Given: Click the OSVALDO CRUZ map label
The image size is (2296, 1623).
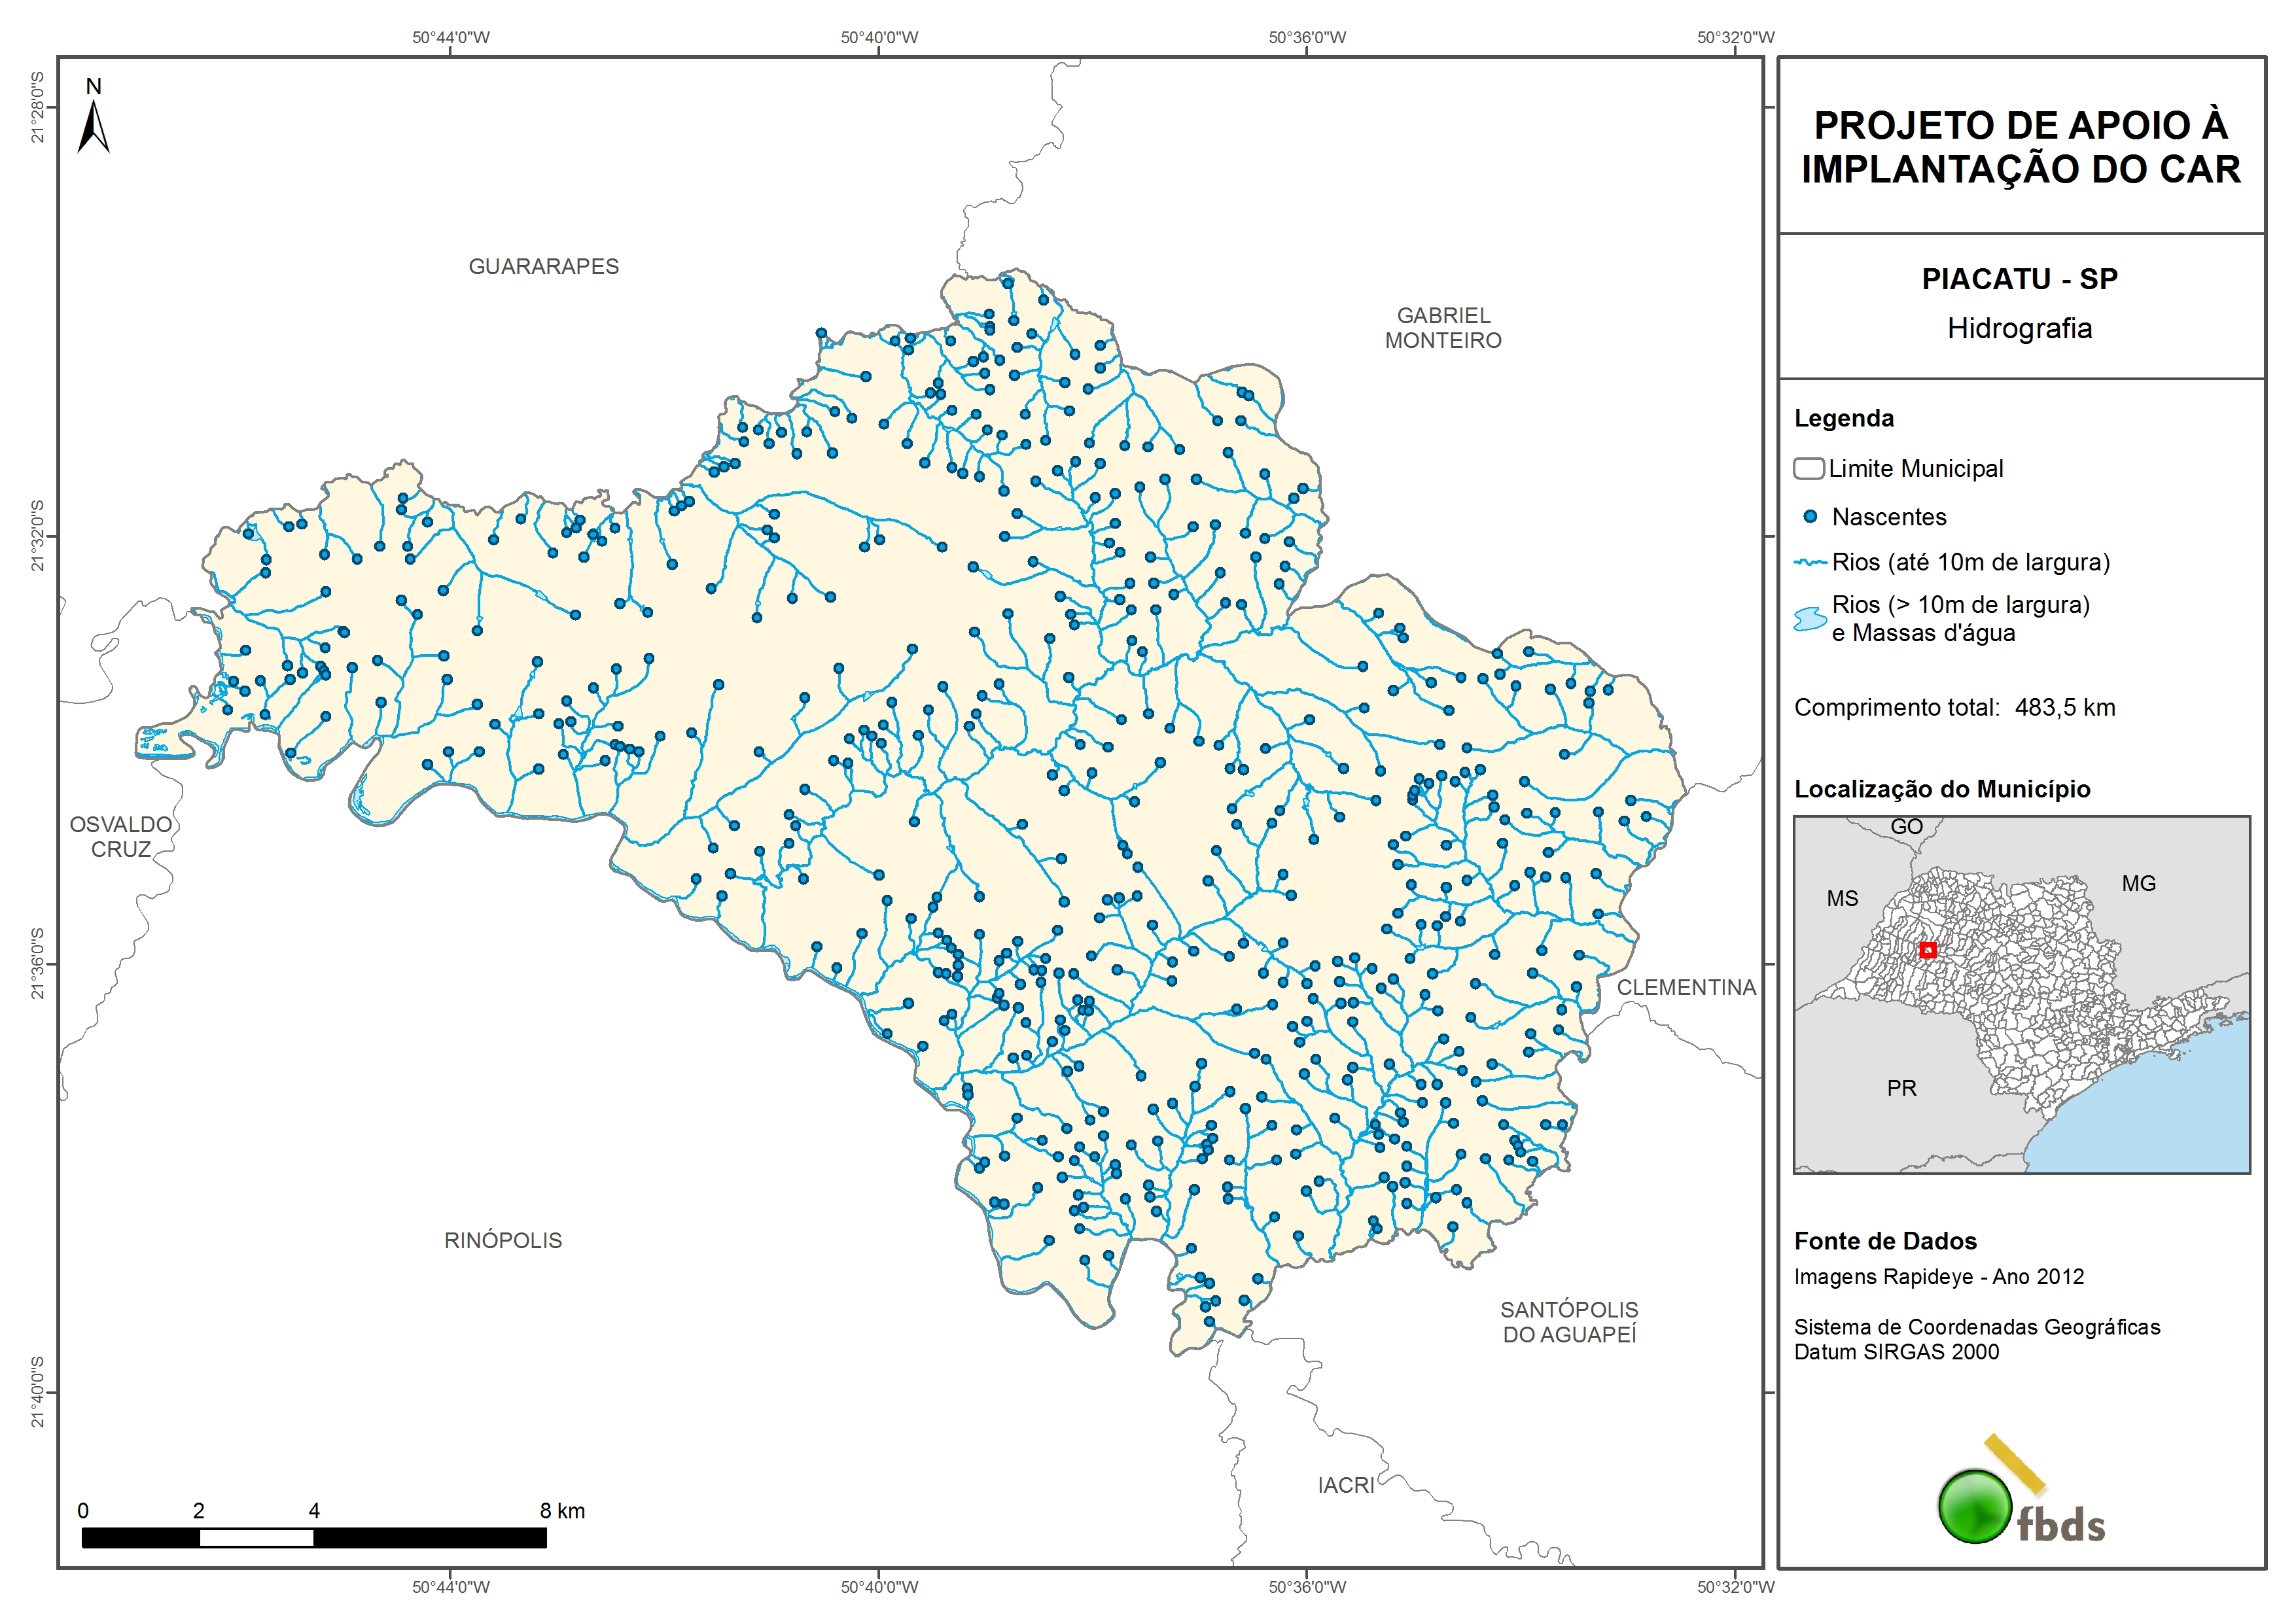Looking at the screenshot, I should click(x=121, y=837).
